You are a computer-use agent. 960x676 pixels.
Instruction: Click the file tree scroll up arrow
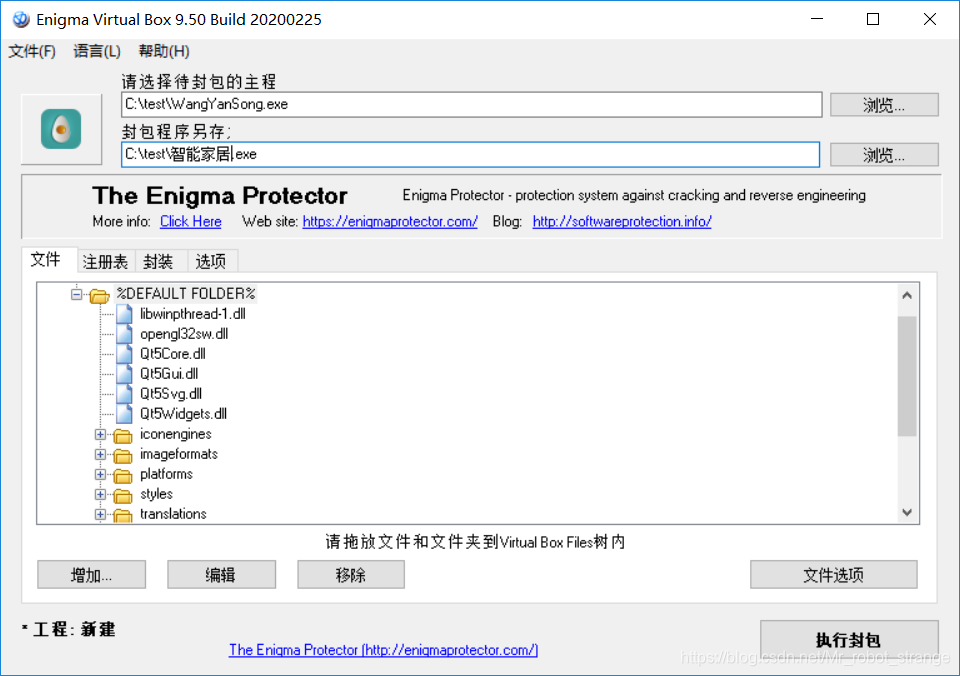point(907,296)
